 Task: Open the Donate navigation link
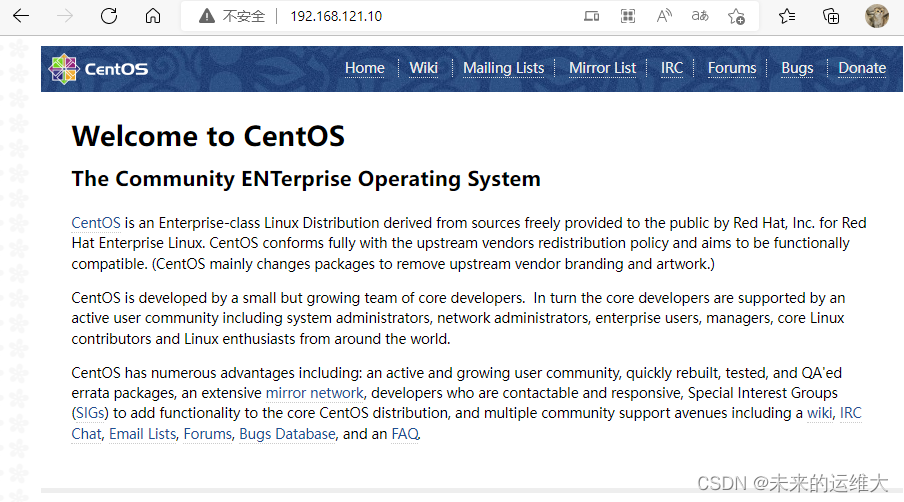click(x=862, y=68)
